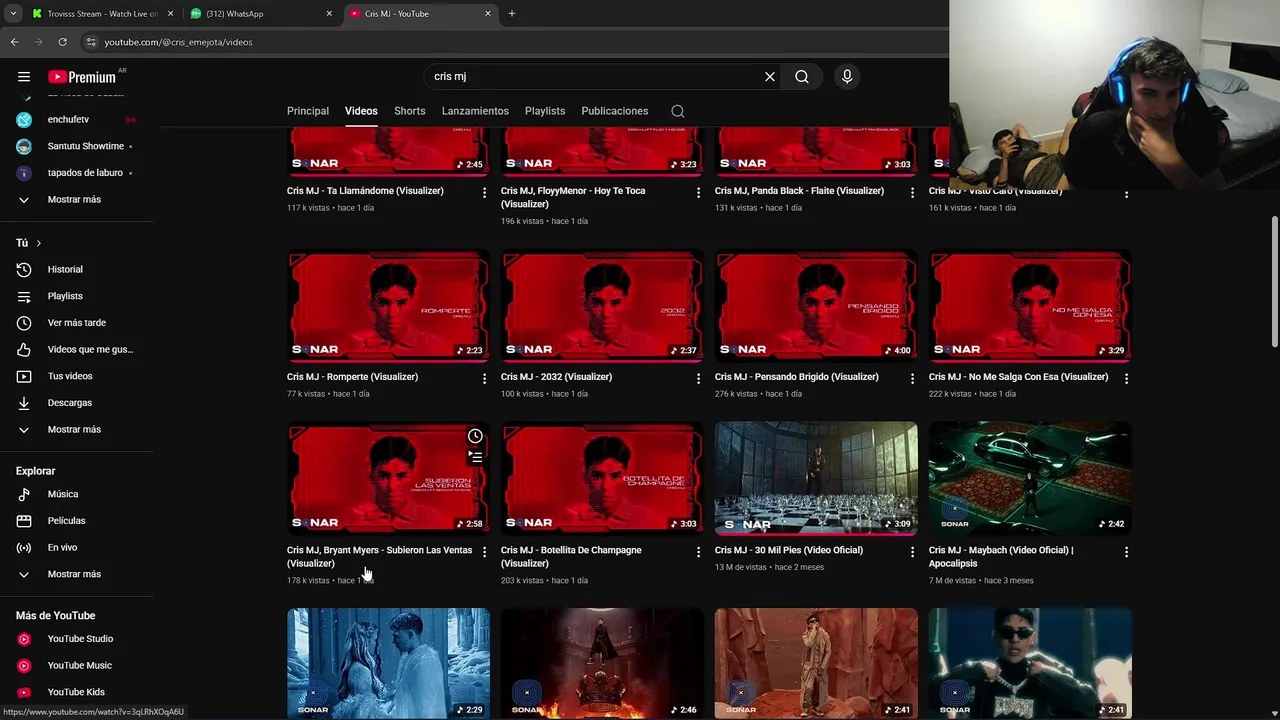Switch to Lanzamientos channel tab

tap(475, 111)
